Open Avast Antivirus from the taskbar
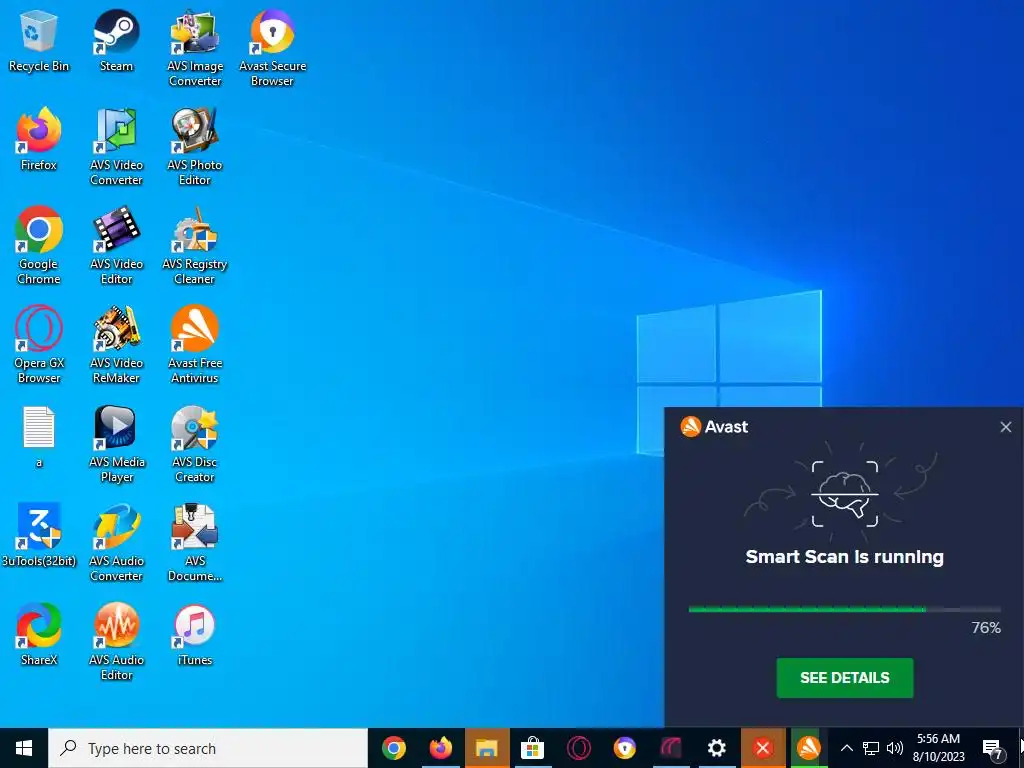Screen dimensions: 1024x768 tap(808, 748)
